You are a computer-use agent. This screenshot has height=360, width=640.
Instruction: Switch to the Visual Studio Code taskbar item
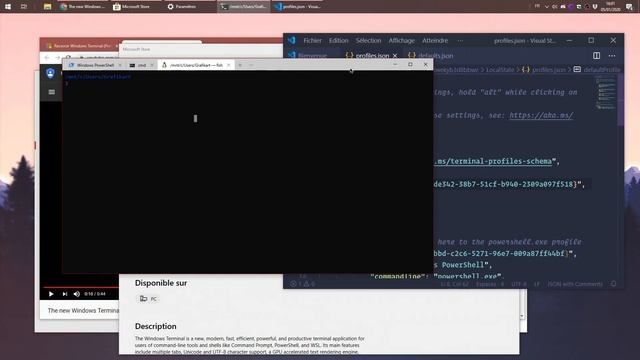tap(297, 7)
